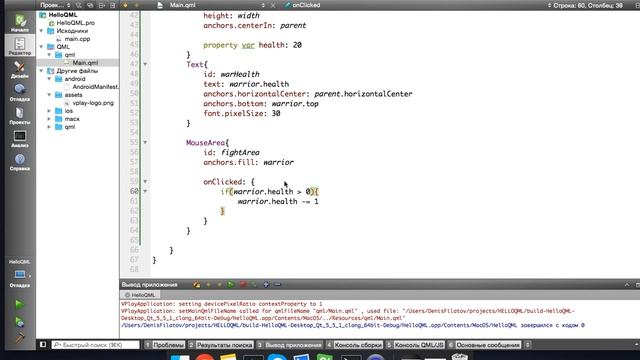This screenshot has height=360, width=640.
Task: Close the Projects side panel
Action: 113,5
